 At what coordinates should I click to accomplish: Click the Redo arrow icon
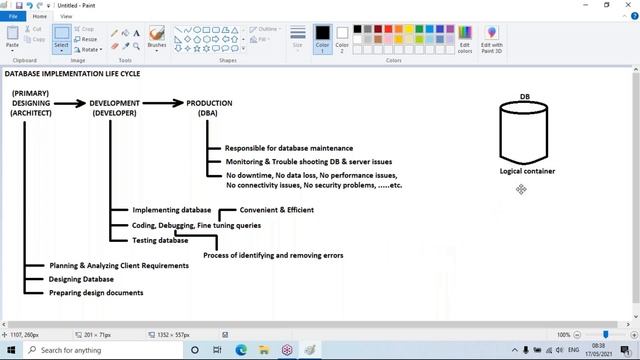click(x=40, y=5)
